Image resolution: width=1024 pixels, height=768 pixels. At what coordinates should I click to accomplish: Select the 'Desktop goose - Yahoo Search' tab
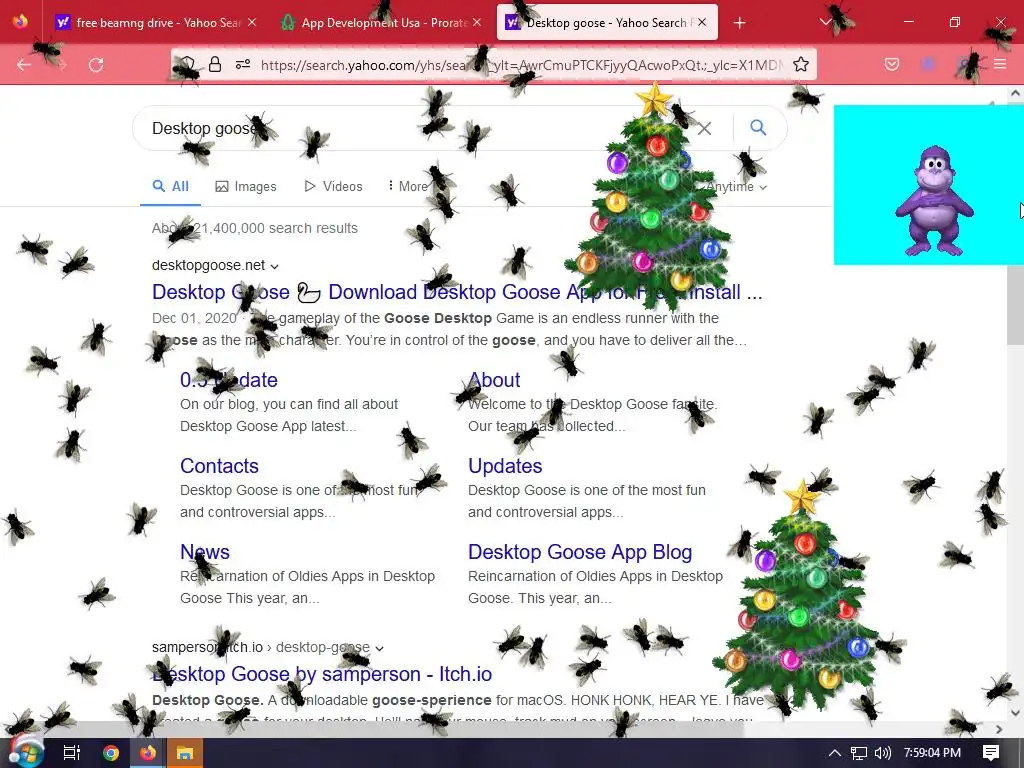tap(607, 23)
